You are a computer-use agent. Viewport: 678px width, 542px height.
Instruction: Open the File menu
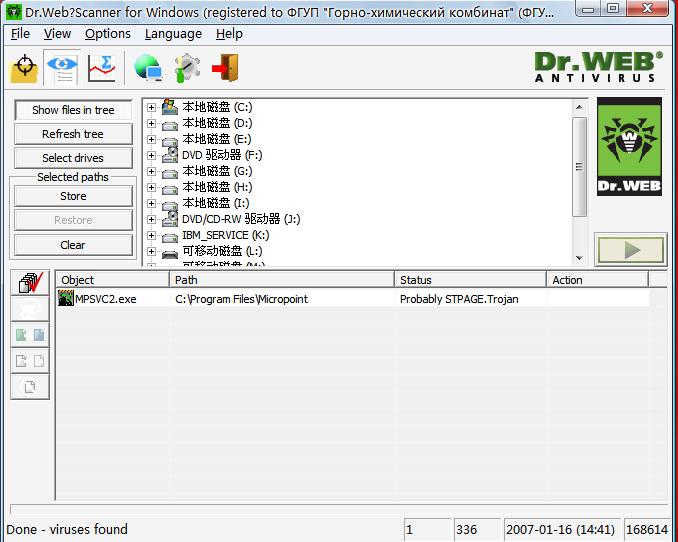click(x=20, y=34)
